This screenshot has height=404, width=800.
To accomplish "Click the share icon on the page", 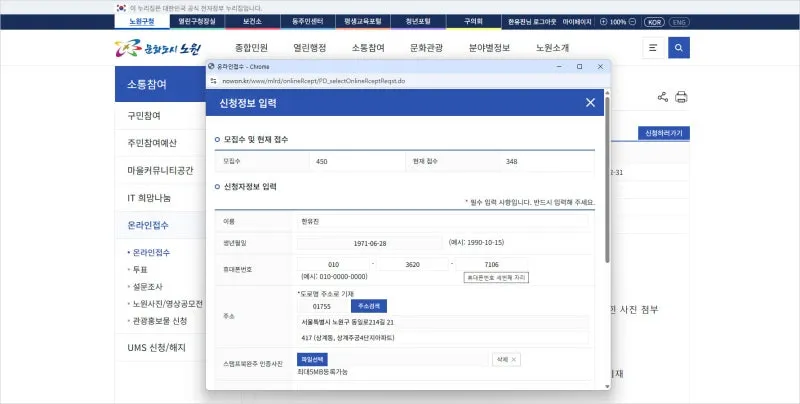I will (662, 97).
